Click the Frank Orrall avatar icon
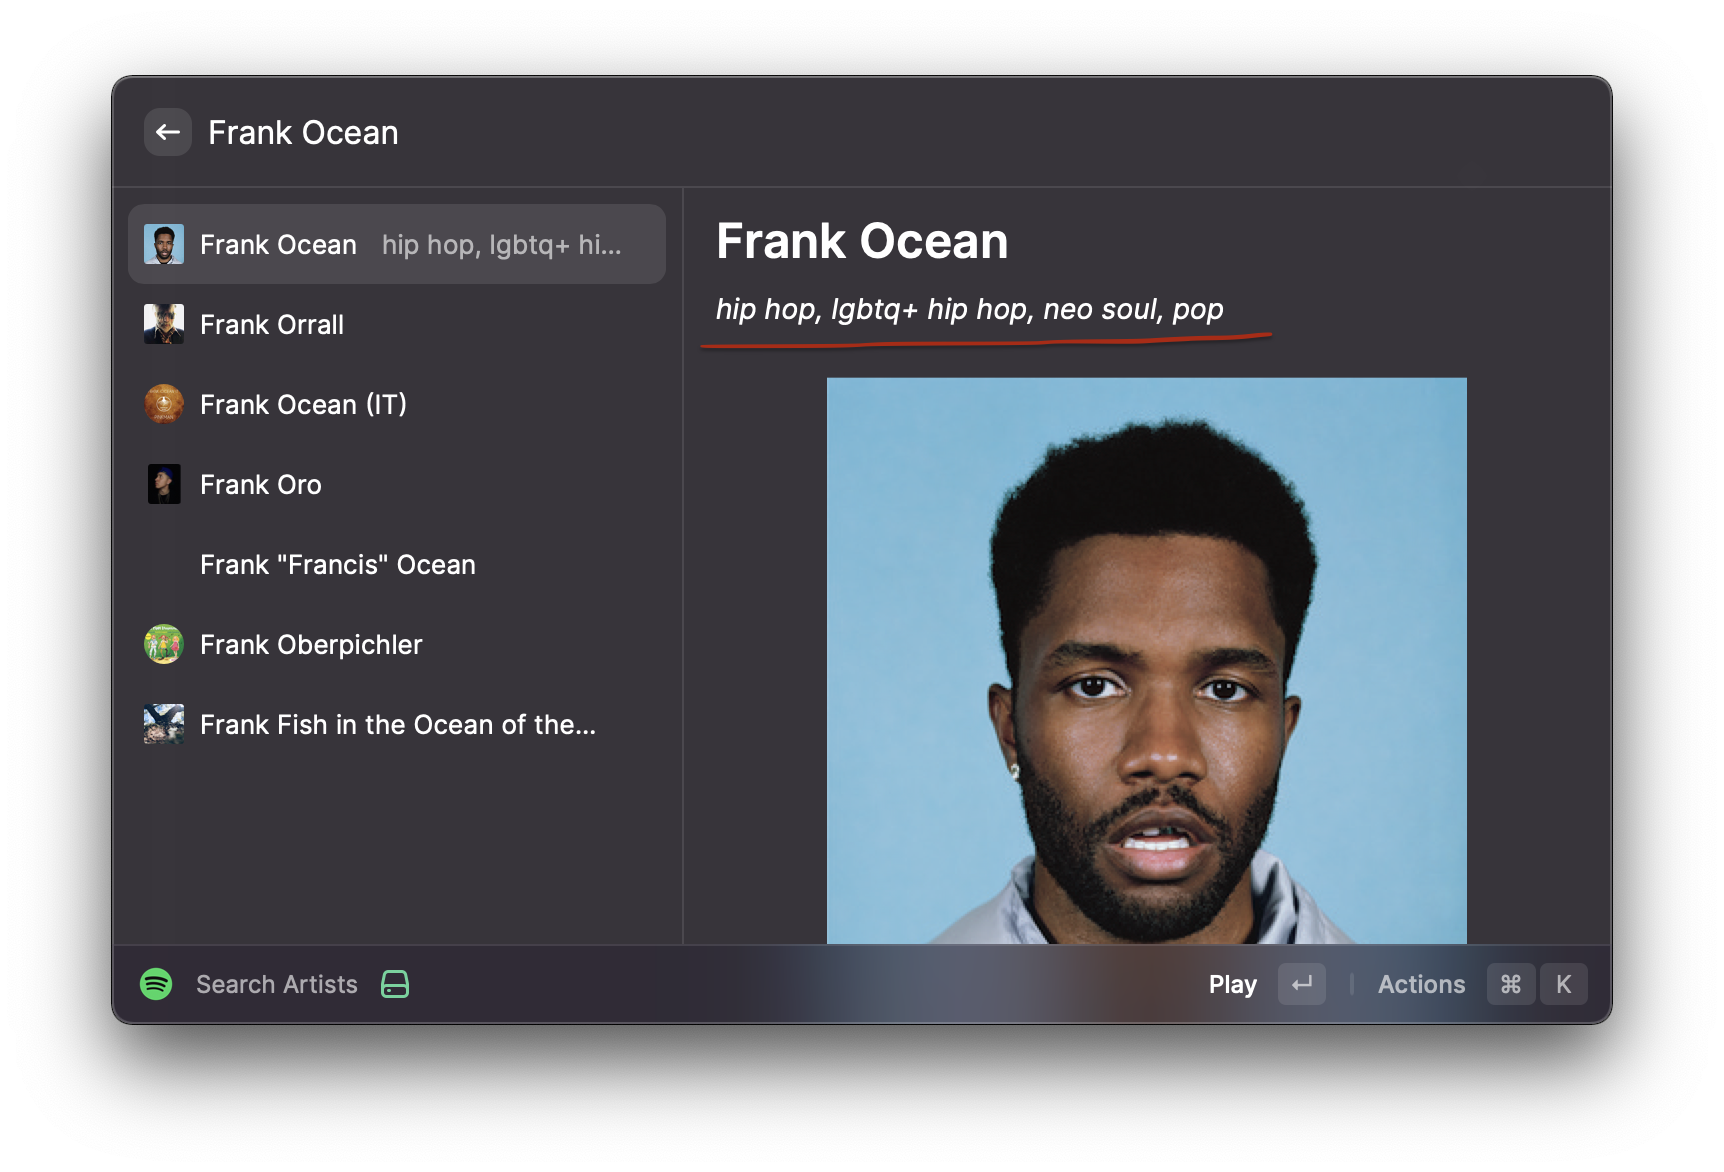Viewport: 1724px width, 1172px height. [x=164, y=324]
